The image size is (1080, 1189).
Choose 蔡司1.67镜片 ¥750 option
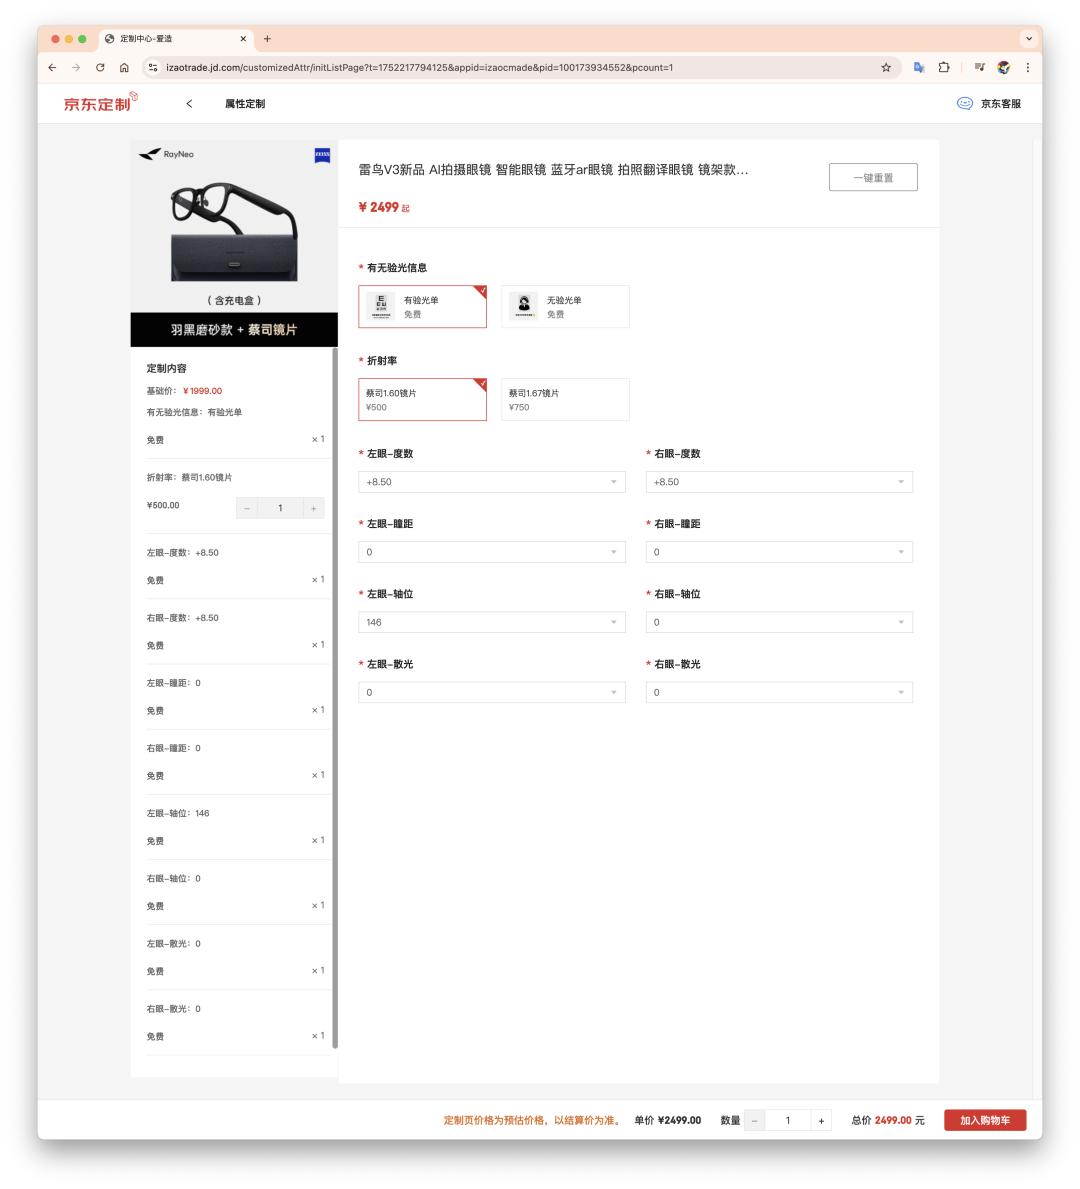(x=565, y=400)
